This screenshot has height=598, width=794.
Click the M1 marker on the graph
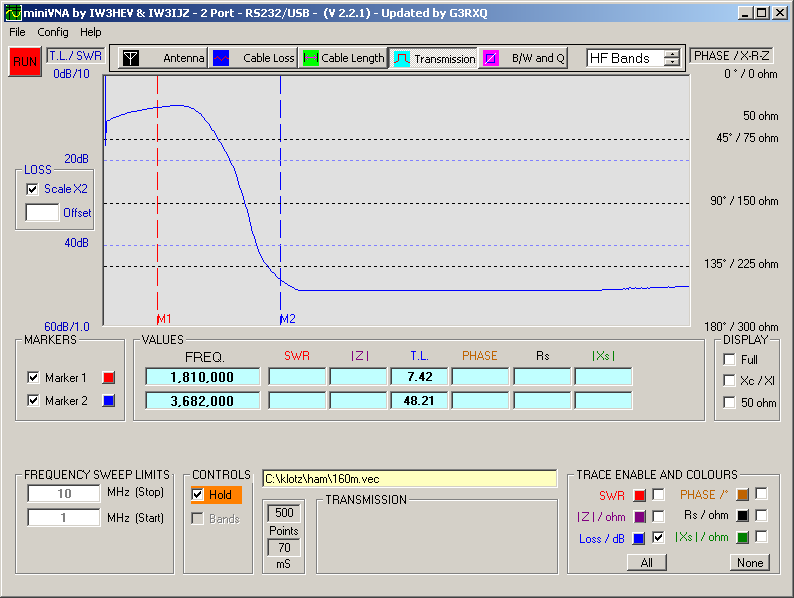click(x=164, y=319)
